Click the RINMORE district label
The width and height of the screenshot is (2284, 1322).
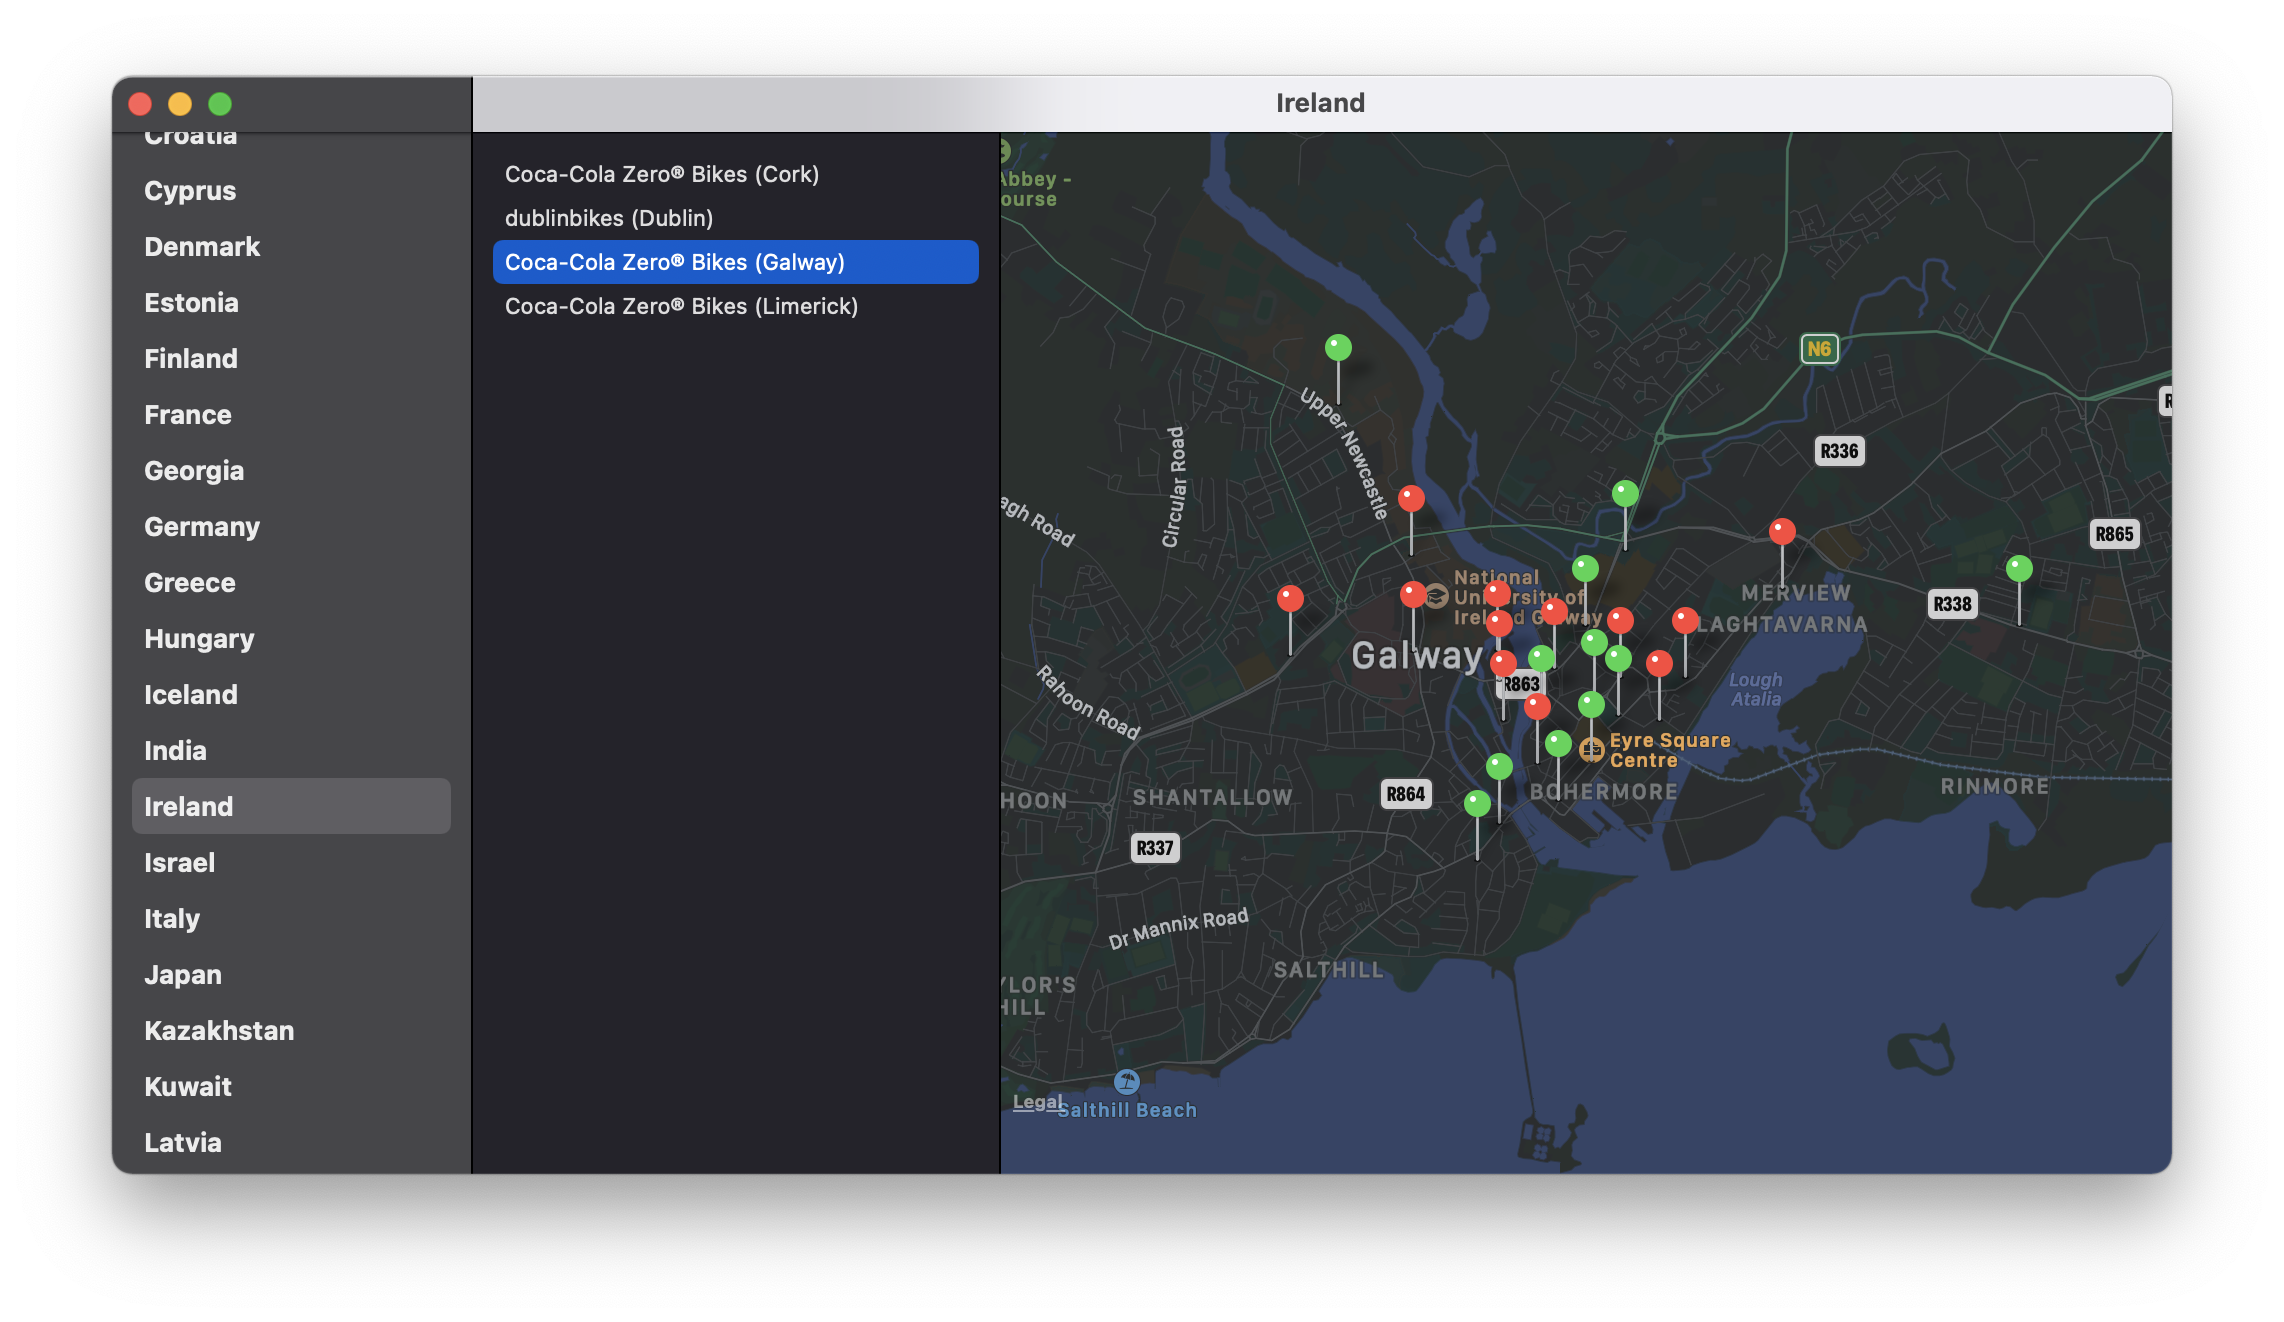click(1995, 786)
